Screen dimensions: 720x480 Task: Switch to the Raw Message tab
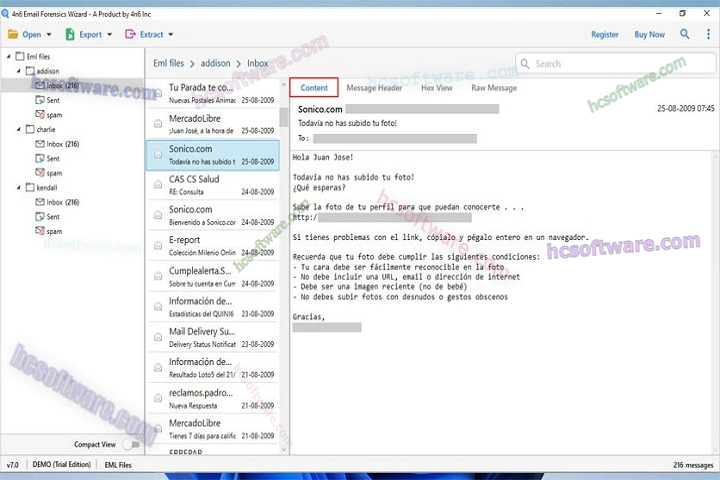click(494, 88)
